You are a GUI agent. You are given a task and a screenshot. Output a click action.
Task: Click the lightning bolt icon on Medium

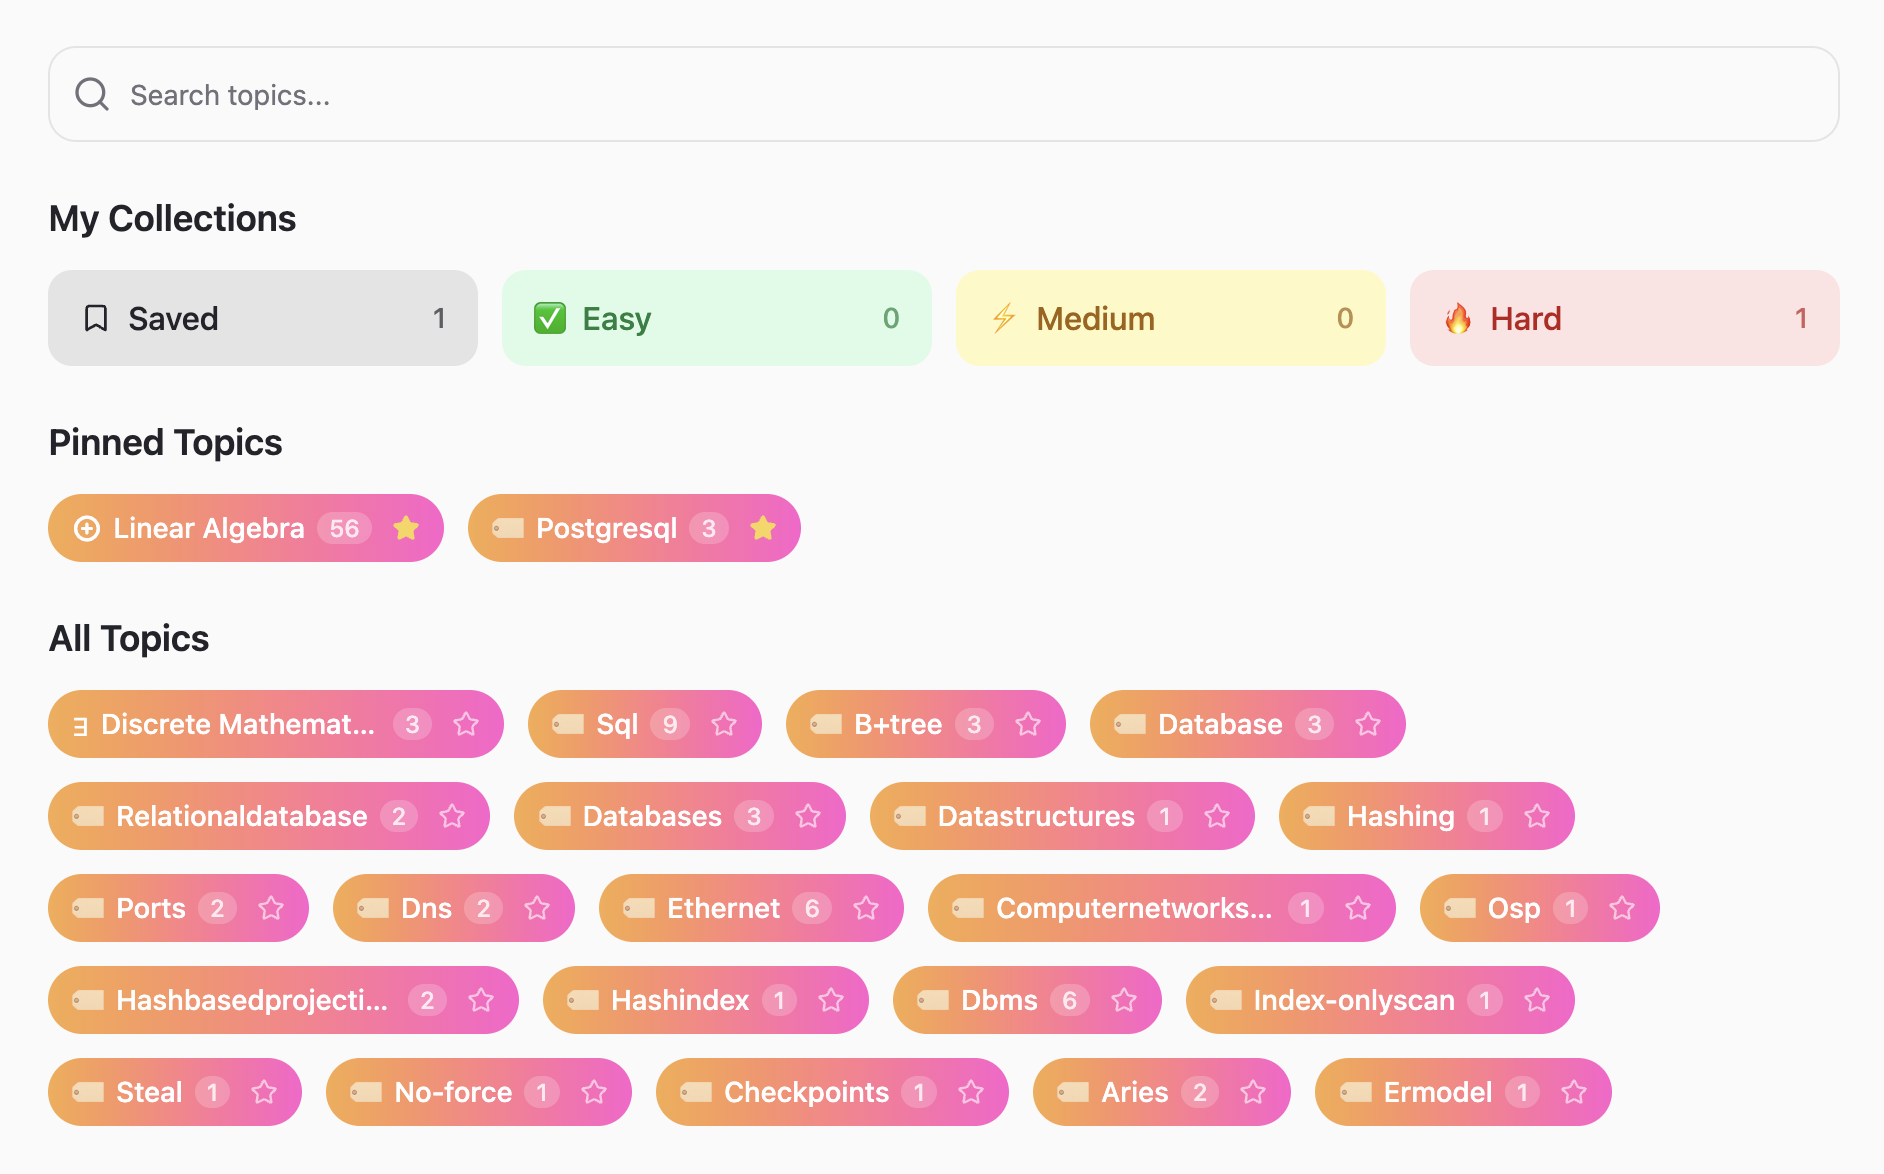coord(1004,318)
